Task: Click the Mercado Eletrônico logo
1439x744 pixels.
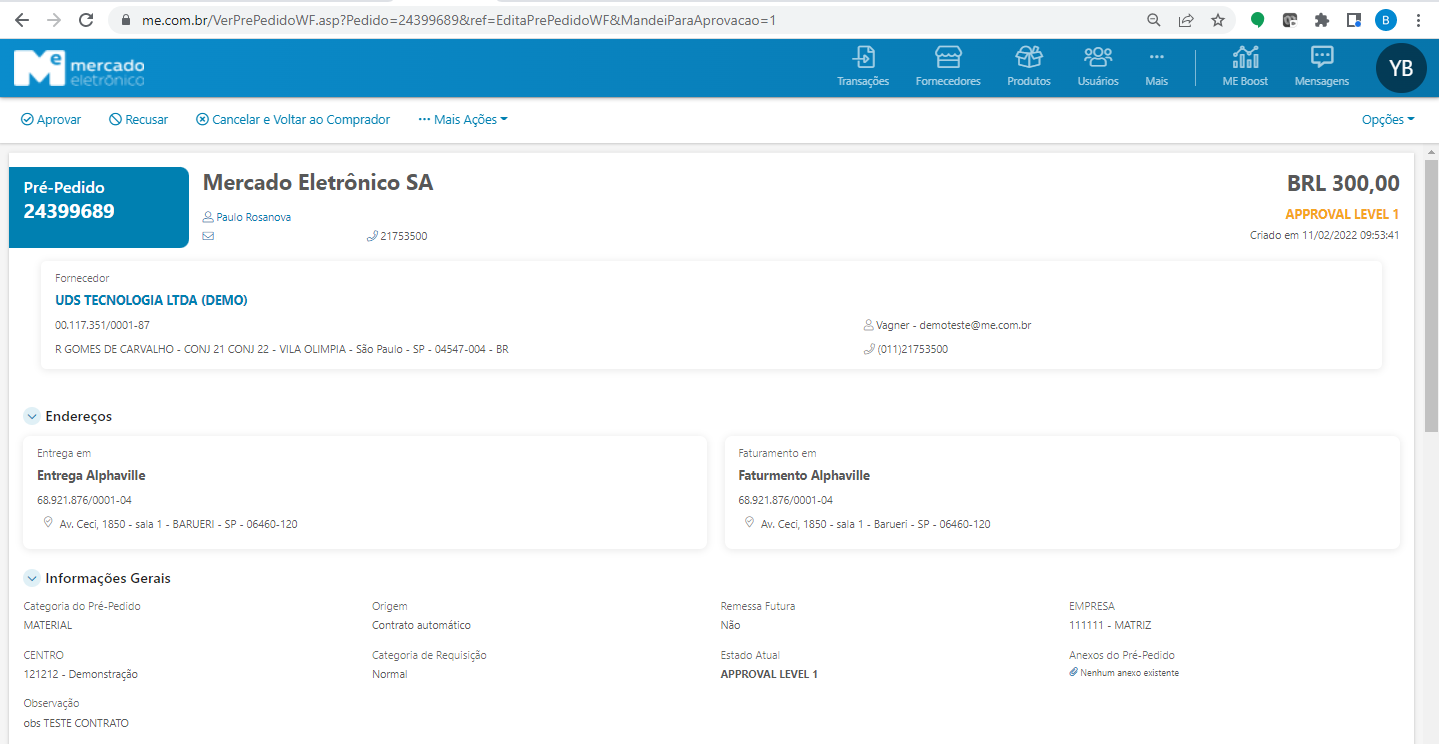Action: point(79,67)
